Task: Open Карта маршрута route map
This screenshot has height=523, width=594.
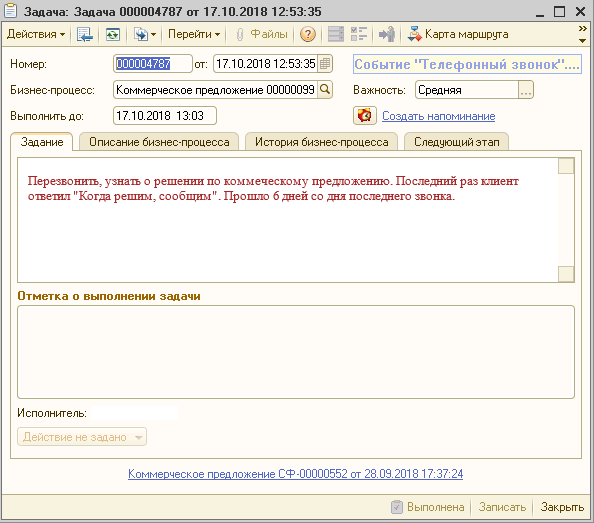Action: (x=458, y=34)
